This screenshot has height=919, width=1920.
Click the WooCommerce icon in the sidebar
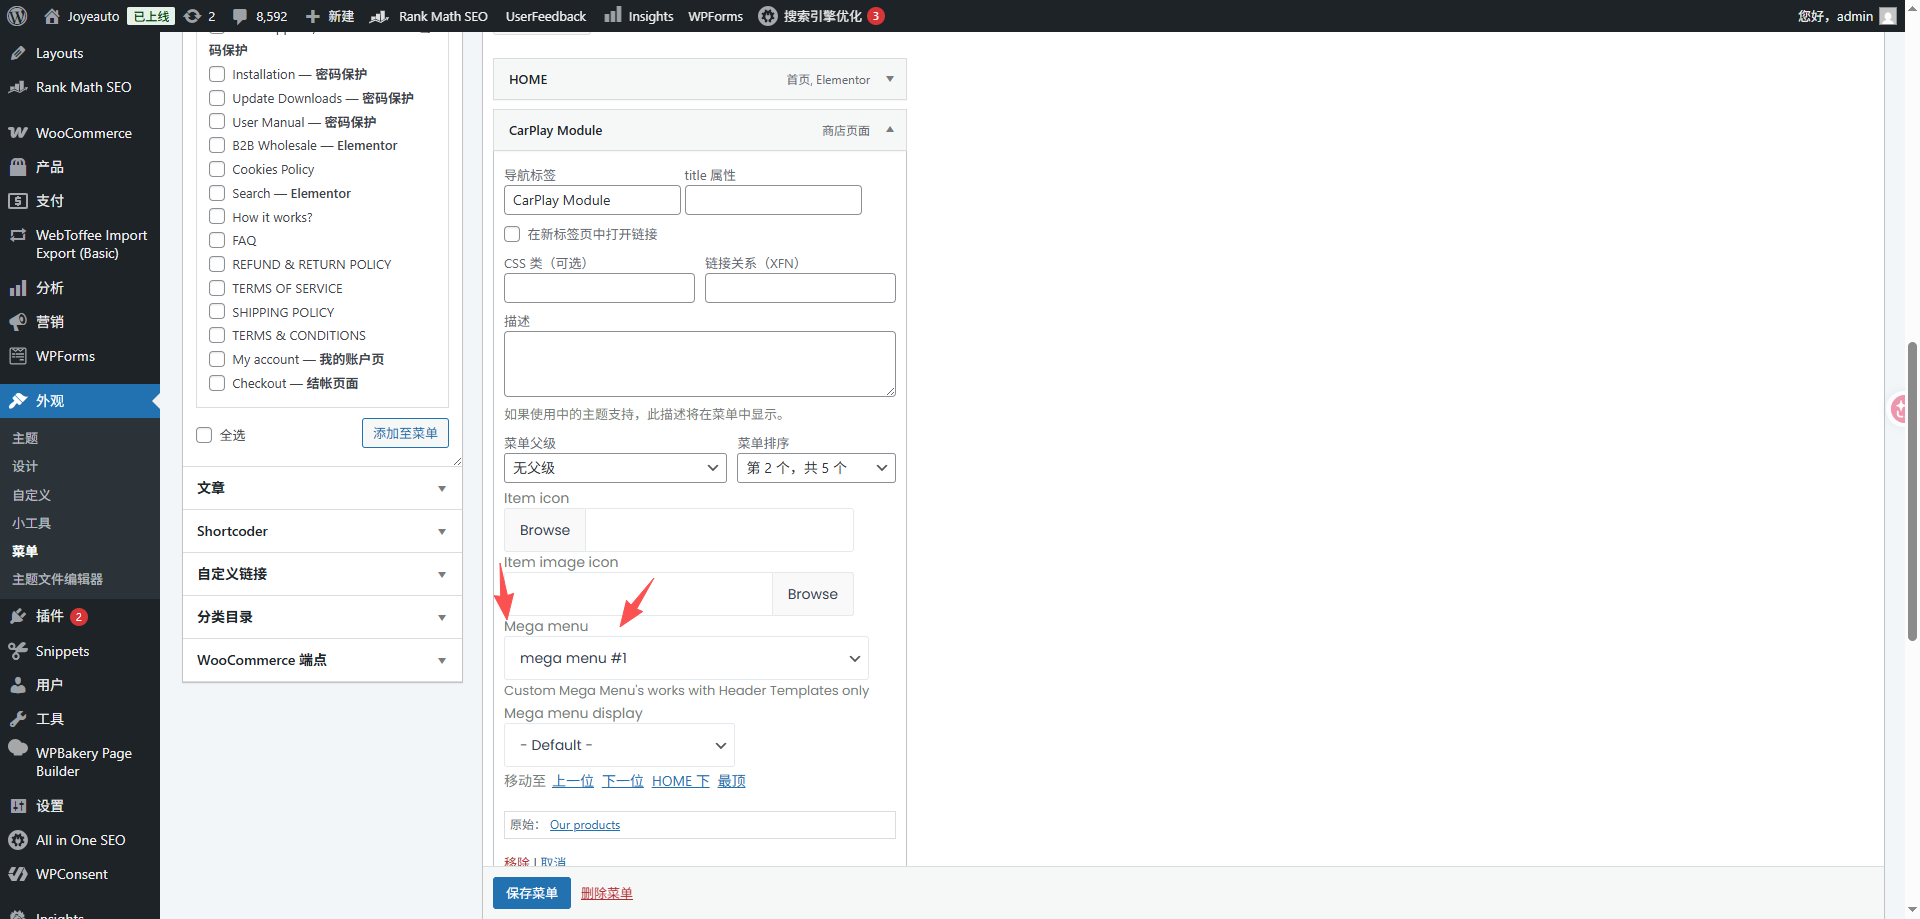point(18,133)
